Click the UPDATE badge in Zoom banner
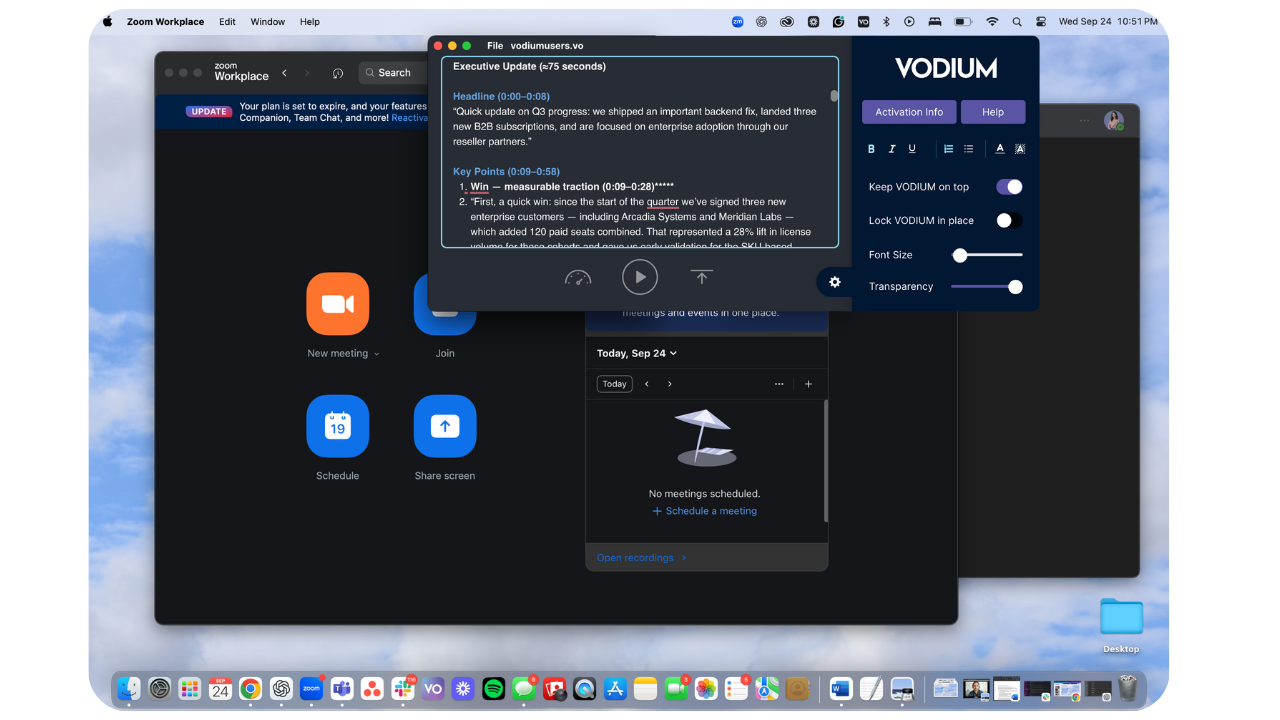1280x720 pixels. (209, 111)
